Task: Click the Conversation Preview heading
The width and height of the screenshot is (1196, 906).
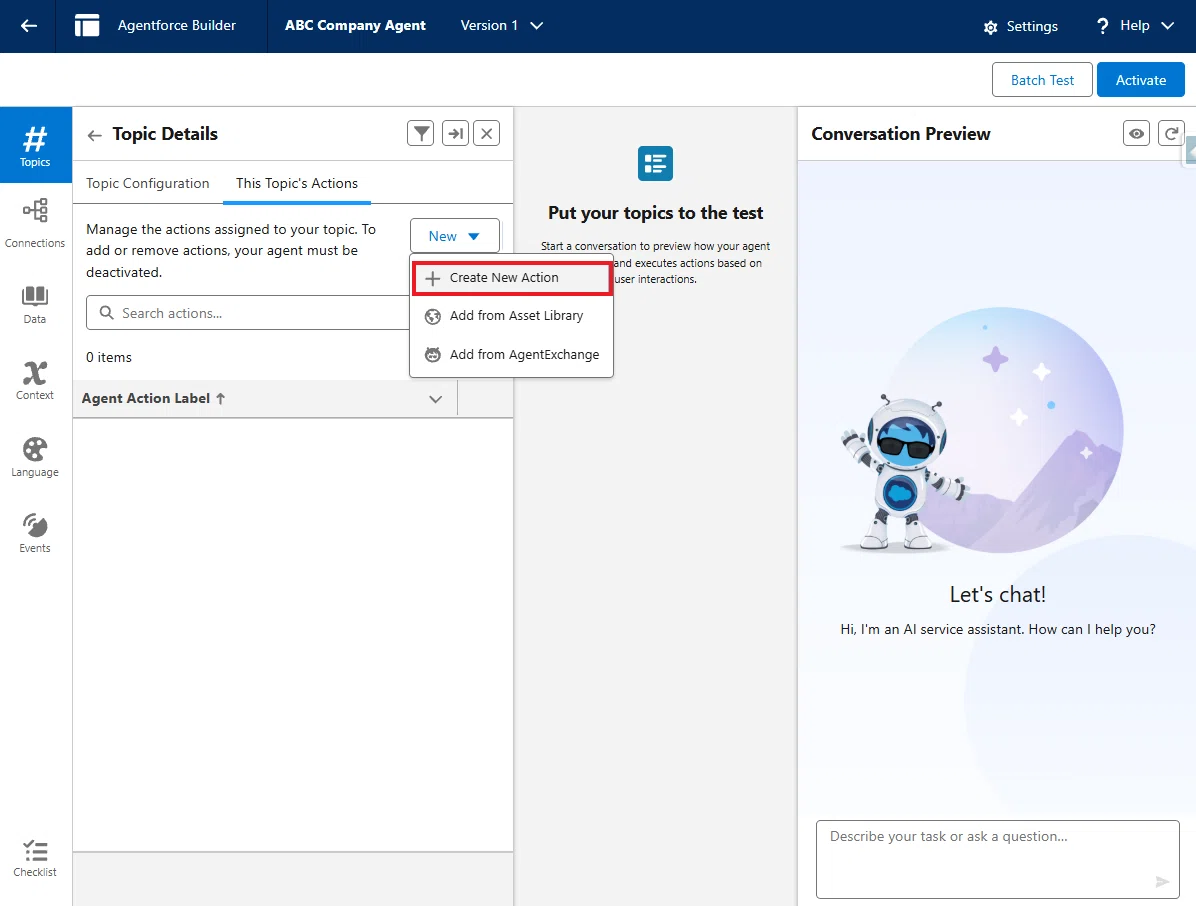Action: tap(901, 133)
